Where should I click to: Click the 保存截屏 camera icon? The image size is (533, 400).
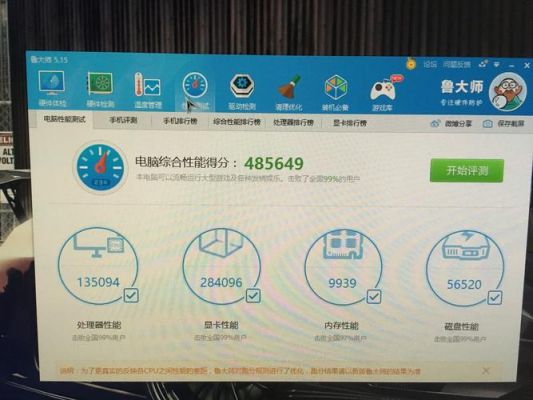pyautogui.click(x=487, y=124)
